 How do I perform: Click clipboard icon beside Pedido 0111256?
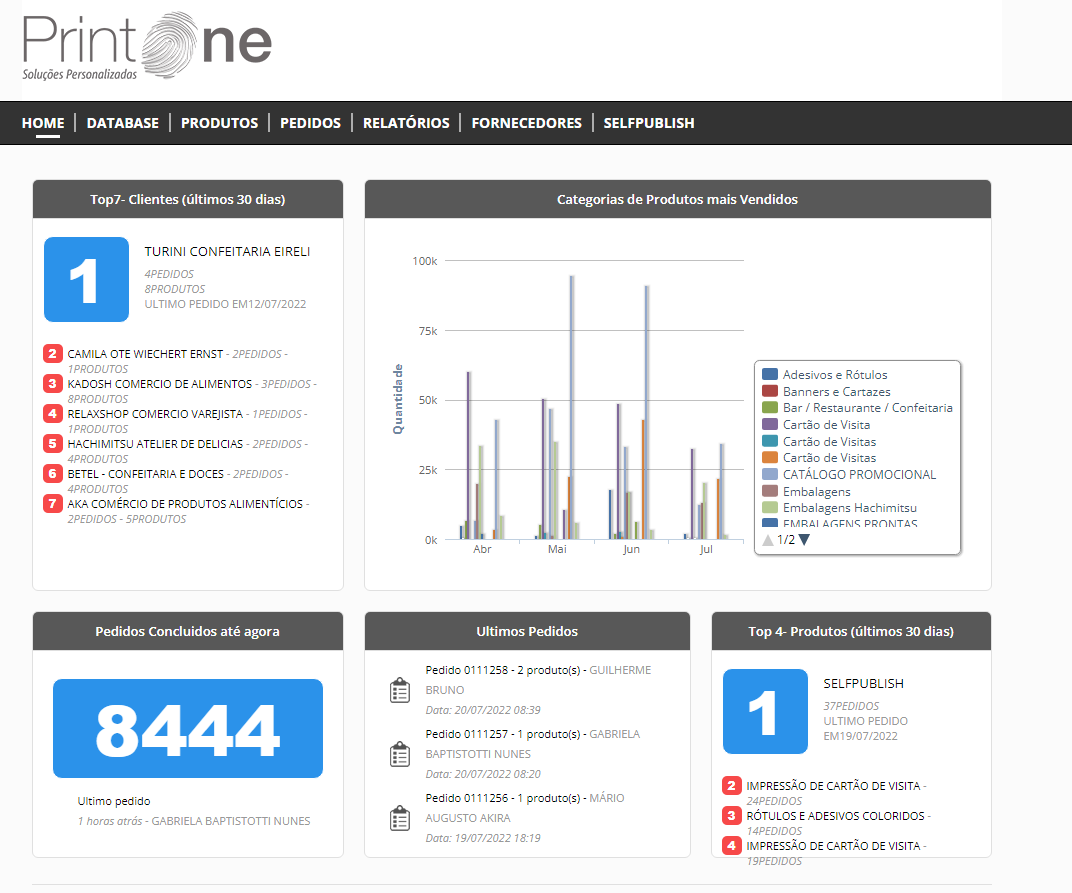click(400, 819)
